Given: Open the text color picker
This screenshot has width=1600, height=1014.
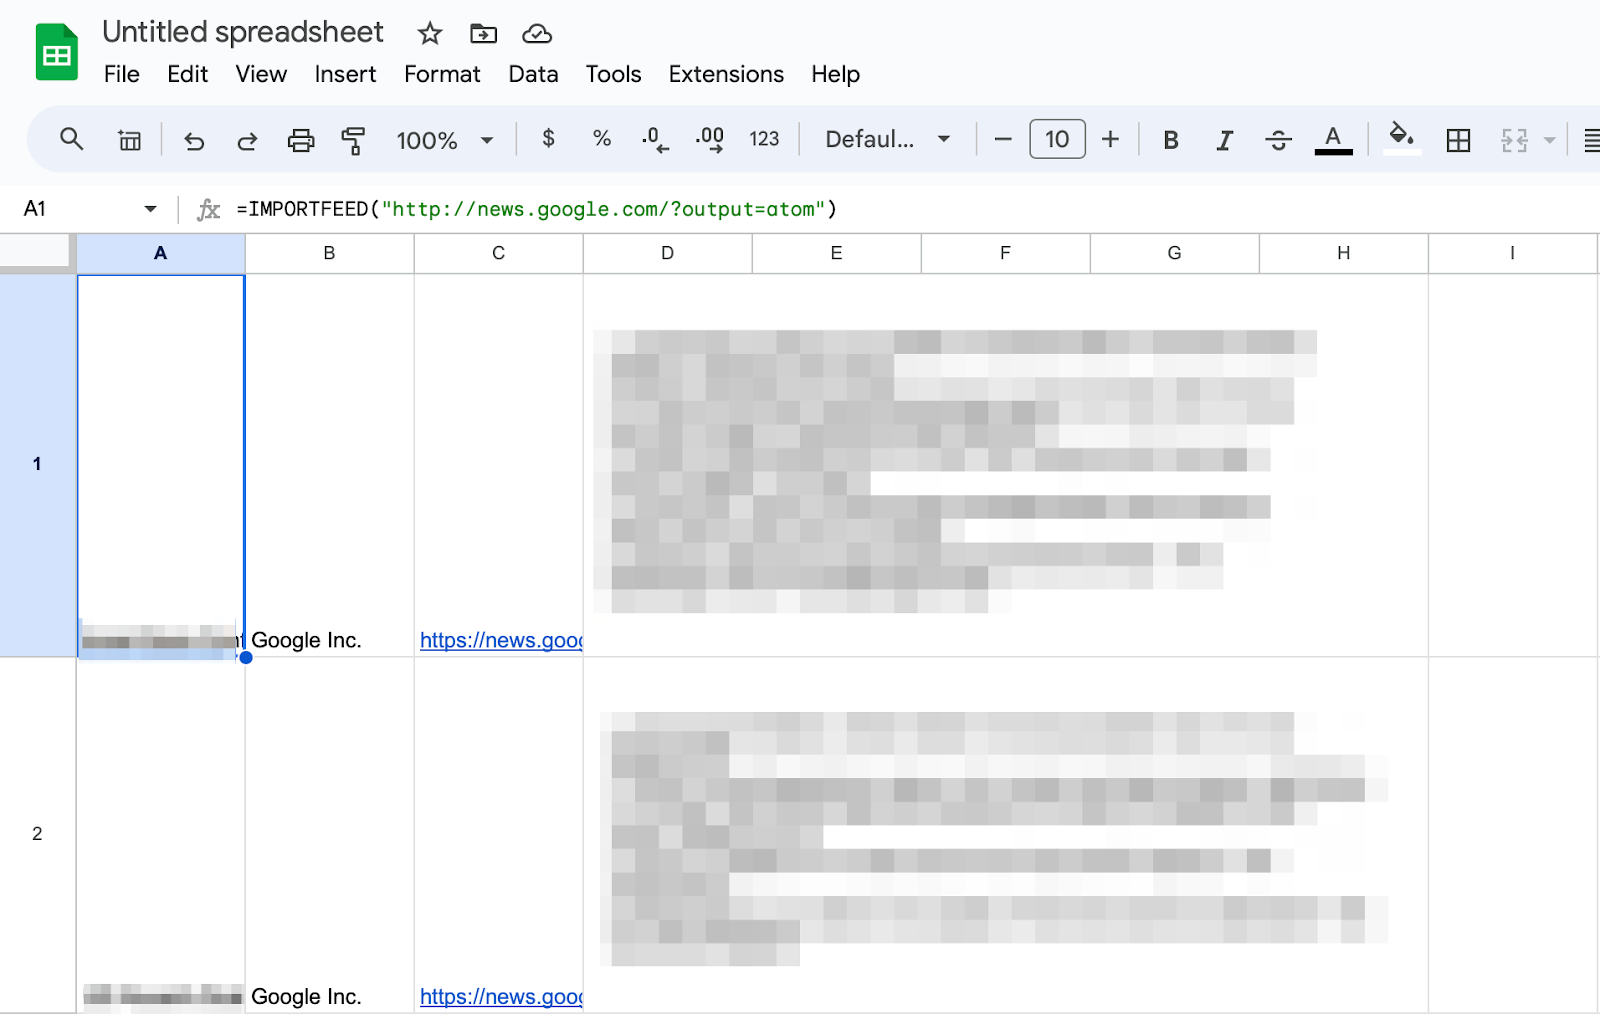Looking at the screenshot, I should [1333, 140].
